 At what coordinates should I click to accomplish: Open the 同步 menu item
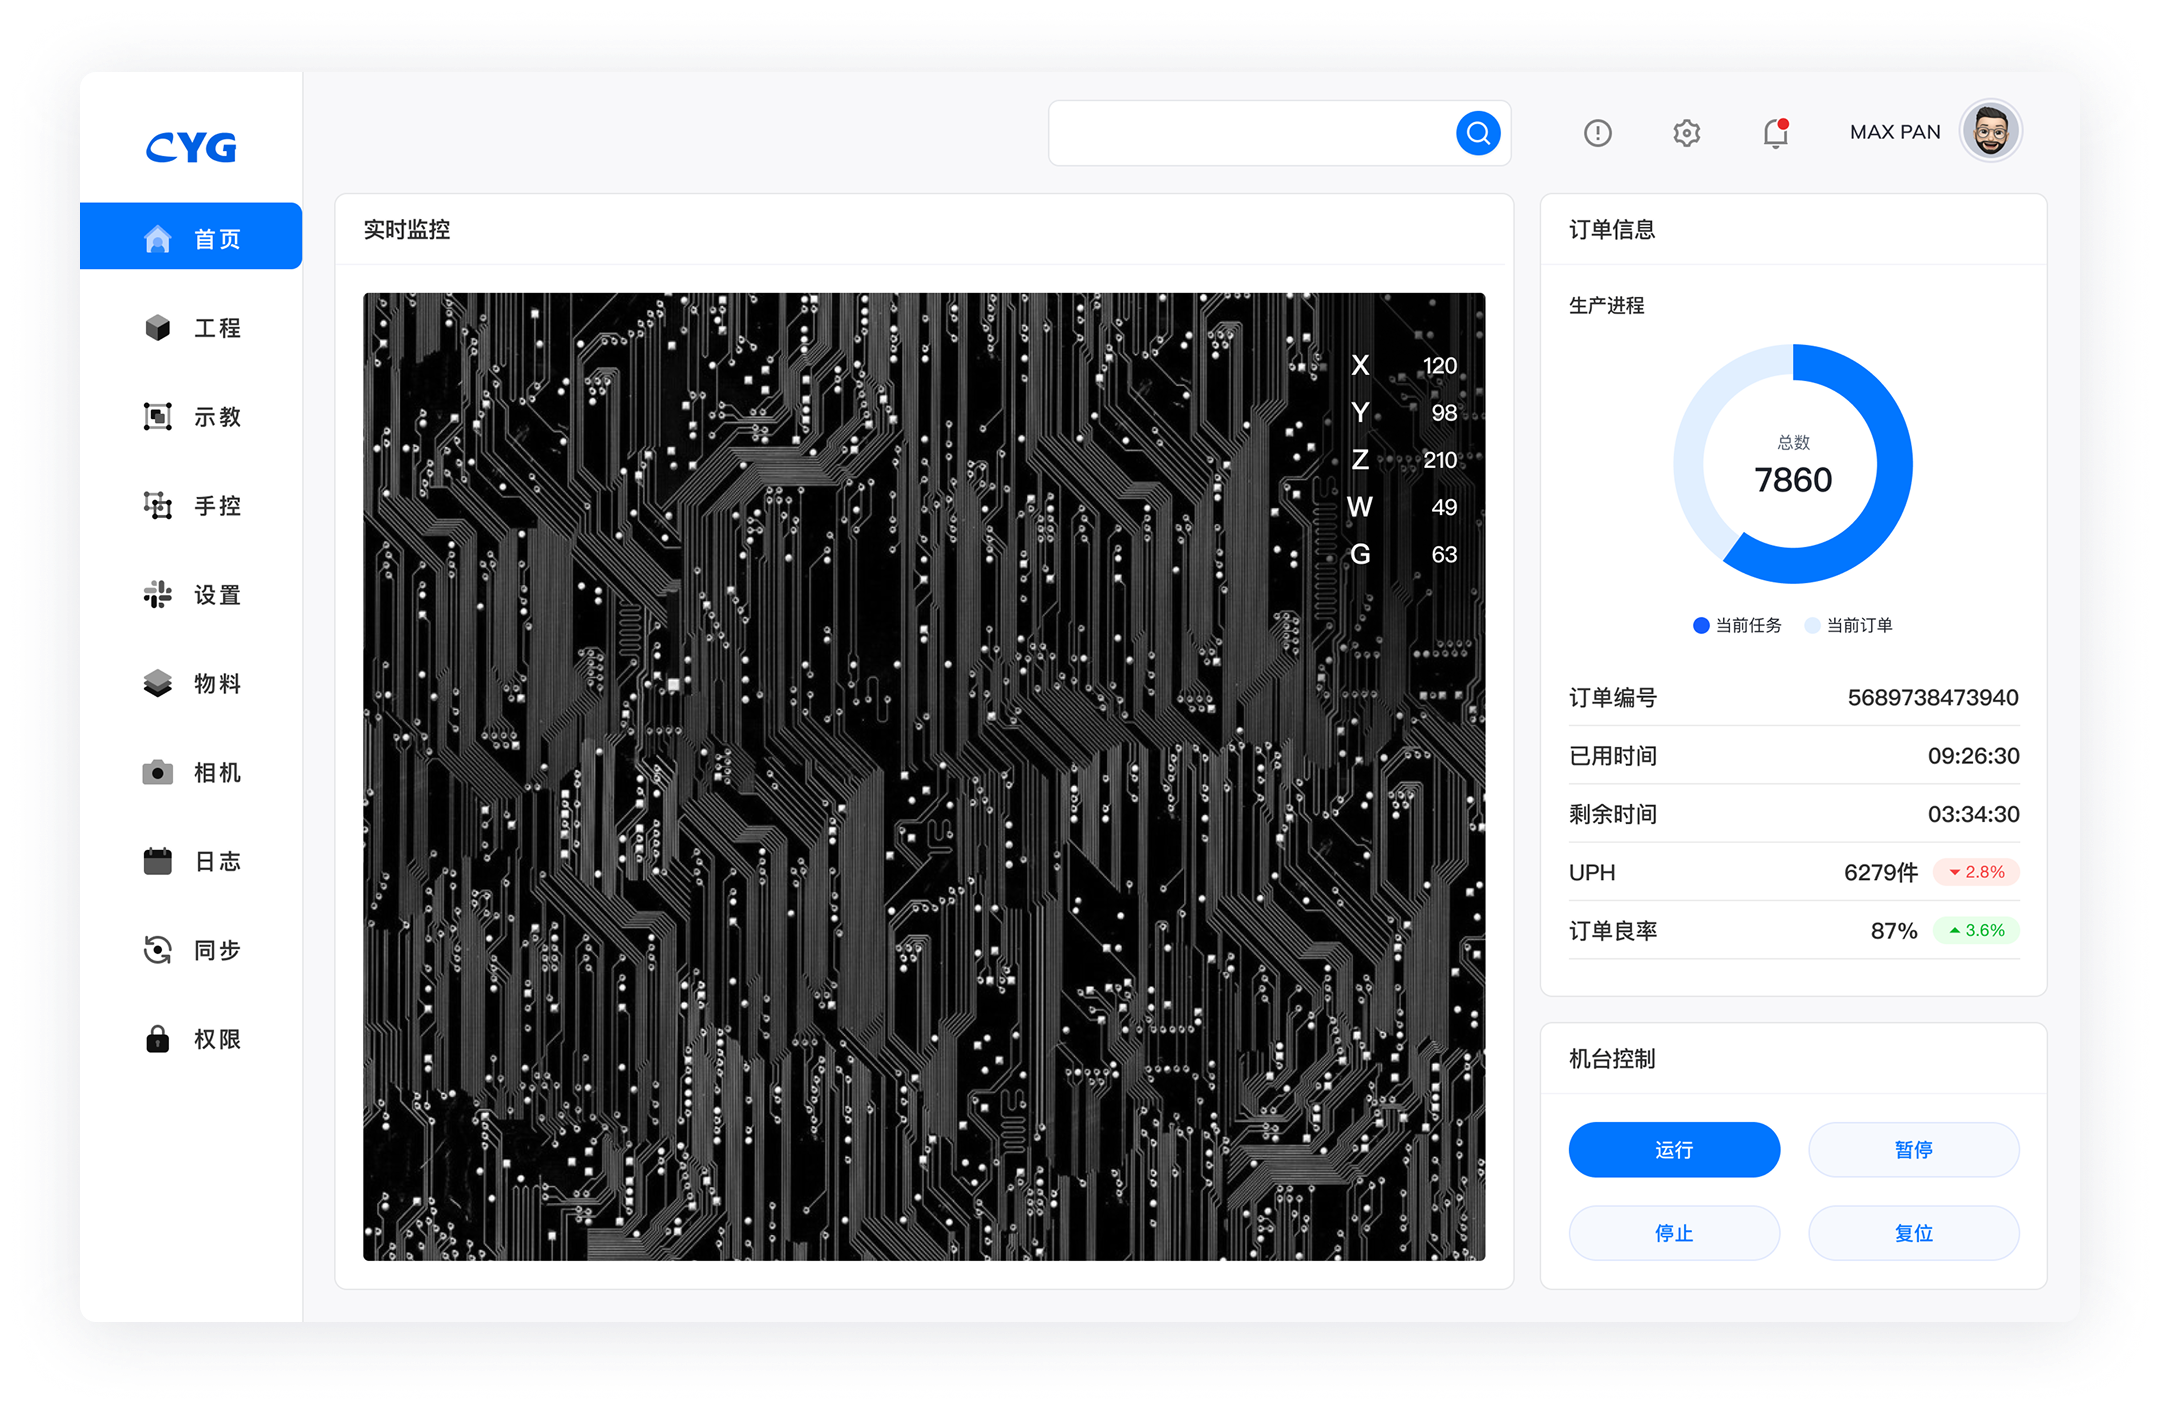point(191,949)
